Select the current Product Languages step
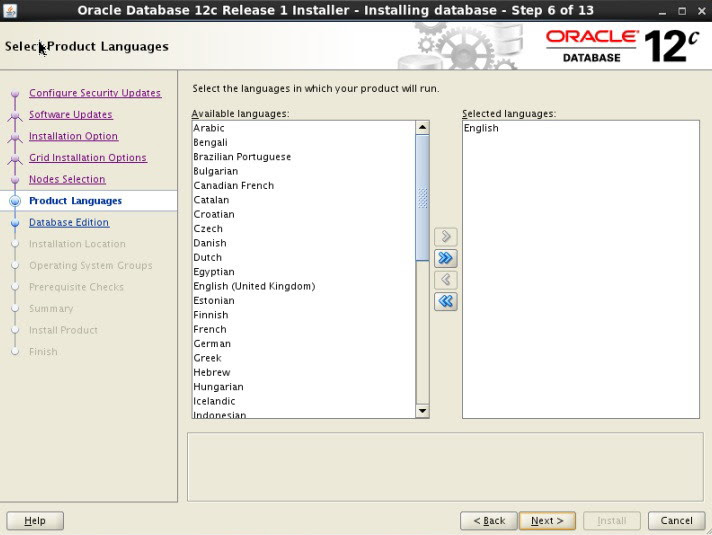The height and width of the screenshot is (535, 712). coord(75,201)
